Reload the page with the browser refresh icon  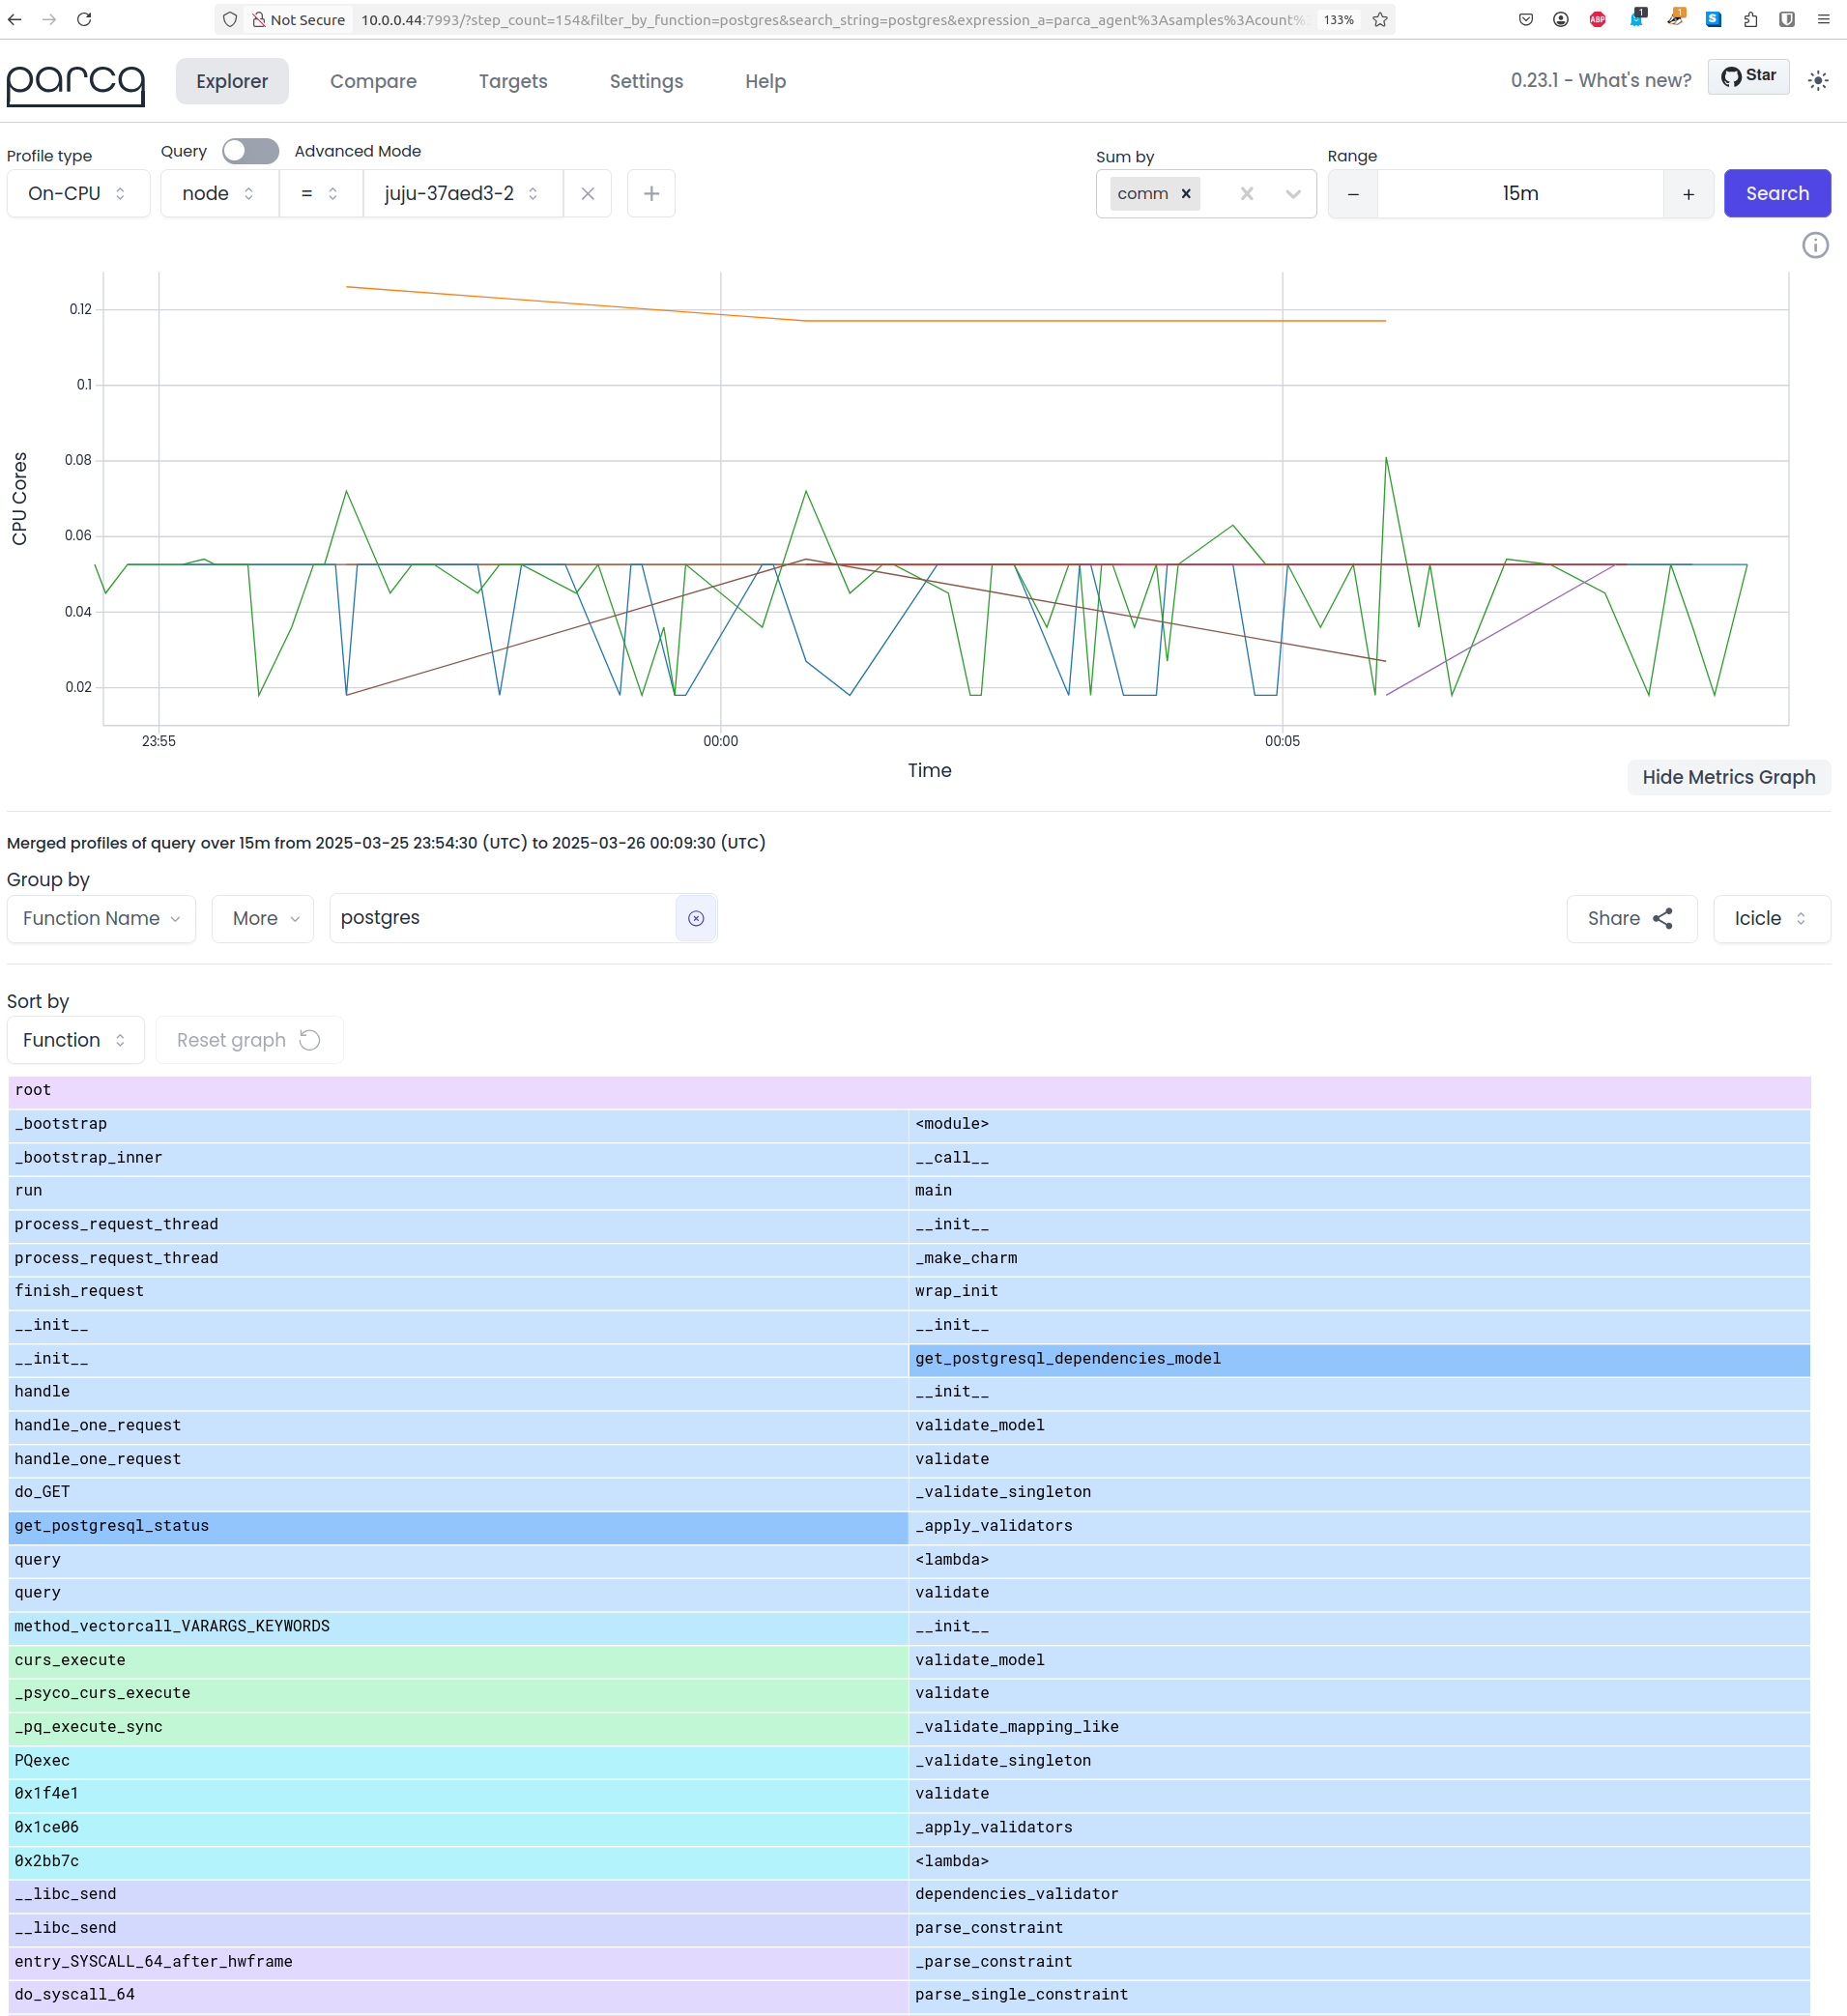click(84, 19)
